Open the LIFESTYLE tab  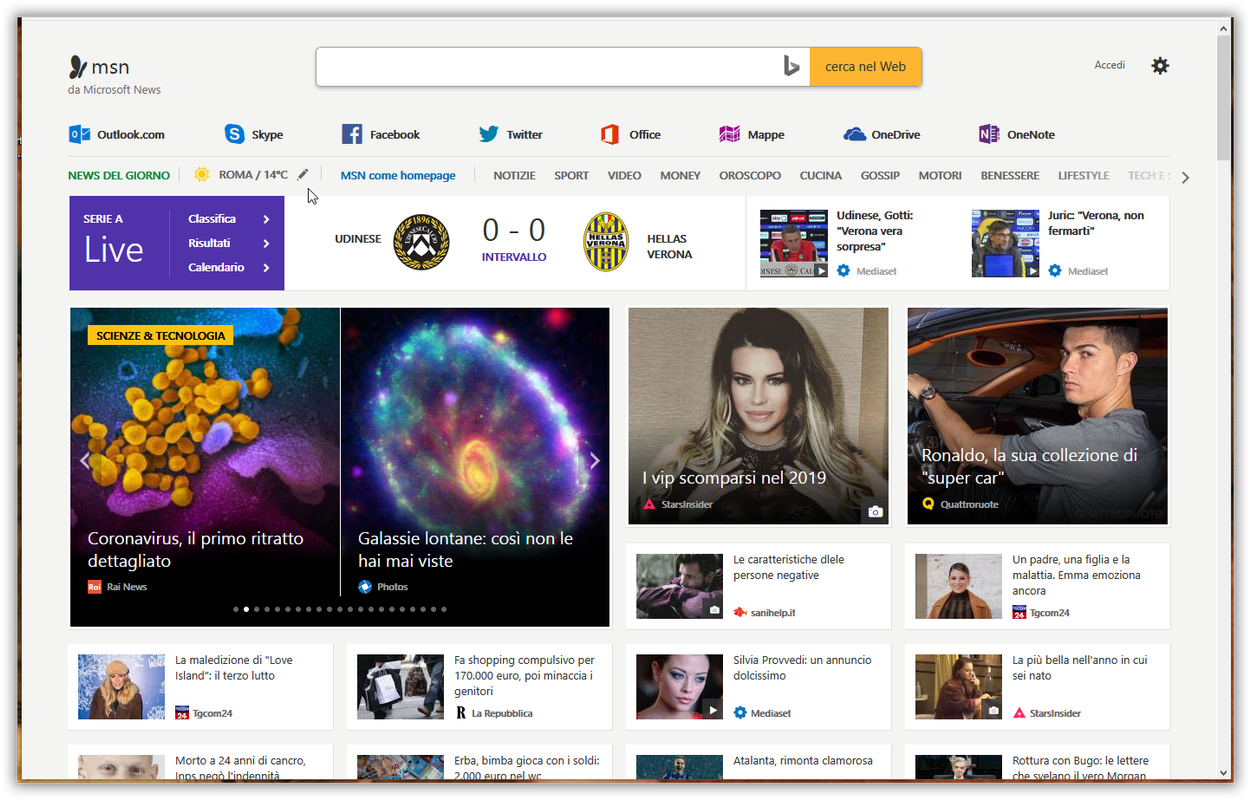tap(1084, 175)
